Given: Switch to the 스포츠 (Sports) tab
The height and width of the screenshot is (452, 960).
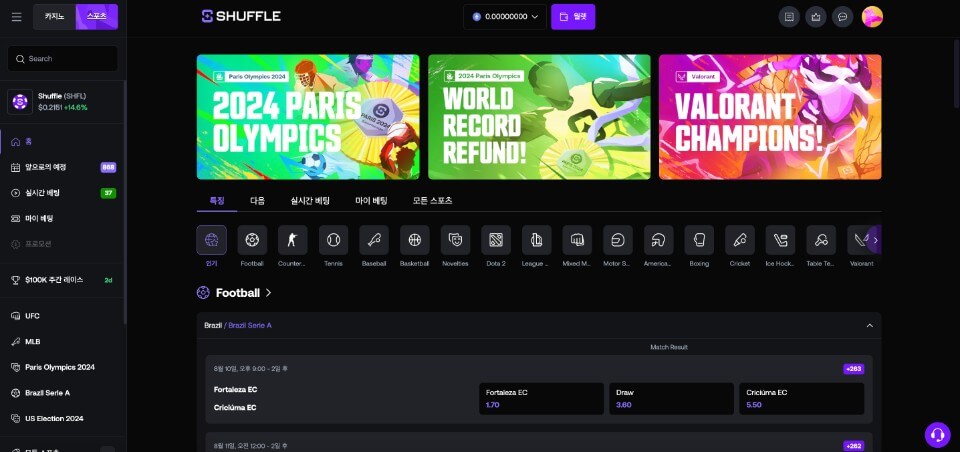Looking at the screenshot, I should [x=97, y=17].
